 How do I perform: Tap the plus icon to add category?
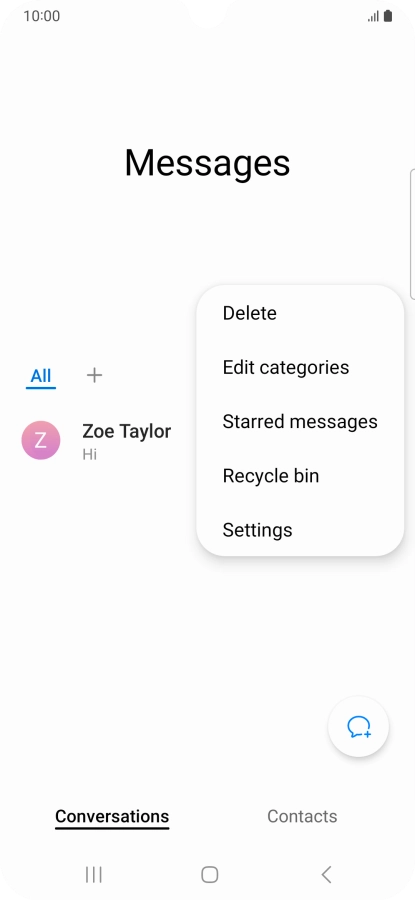click(94, 375)
